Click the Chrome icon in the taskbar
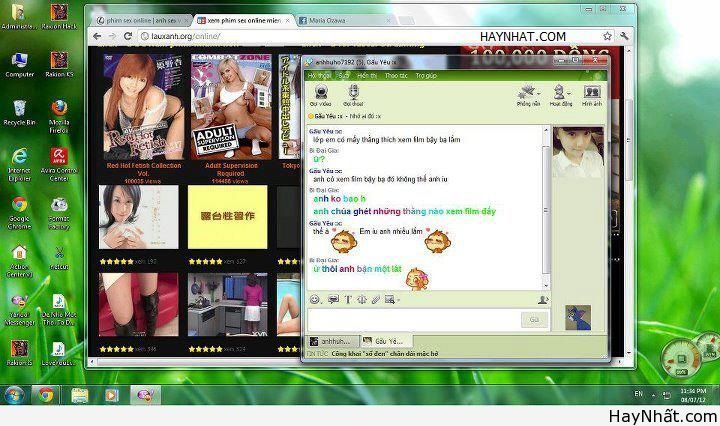The width and height of the screenshot is (720, 426). tap(45, 395)
